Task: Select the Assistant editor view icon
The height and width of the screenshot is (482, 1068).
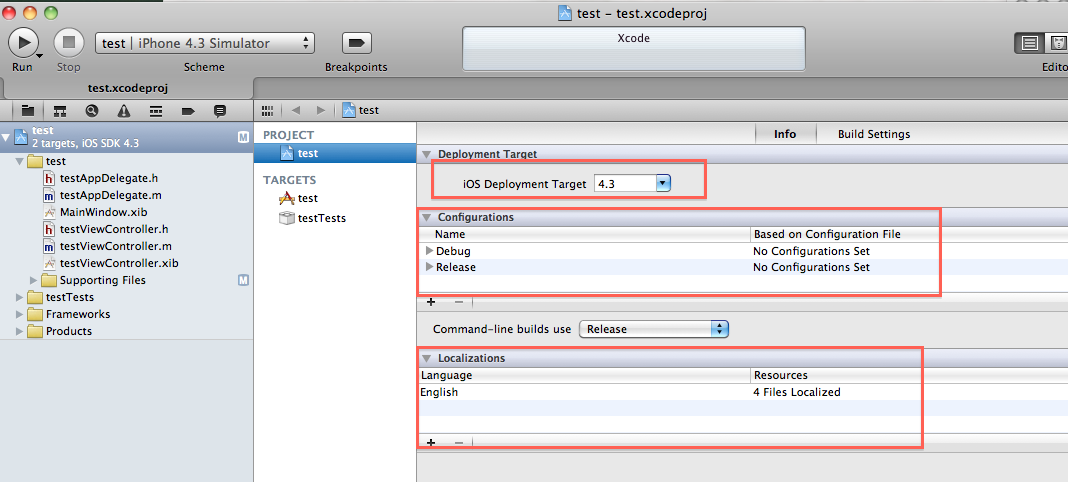Action: (1058, 43)
